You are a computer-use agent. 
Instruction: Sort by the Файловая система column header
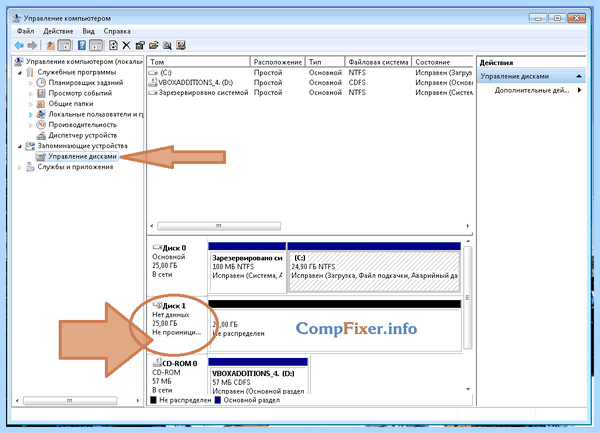click(378, 62)
